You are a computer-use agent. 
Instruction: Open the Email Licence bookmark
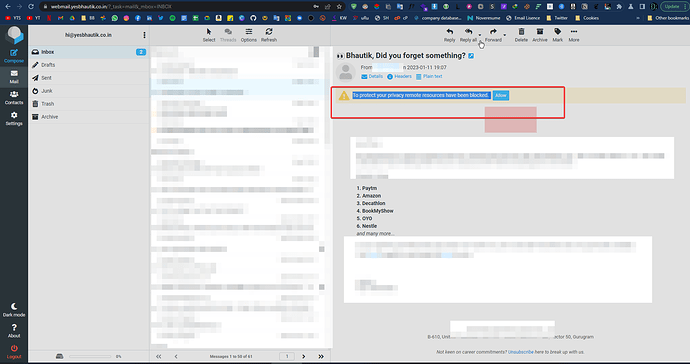pyautogui.click(x=523, y=18)
